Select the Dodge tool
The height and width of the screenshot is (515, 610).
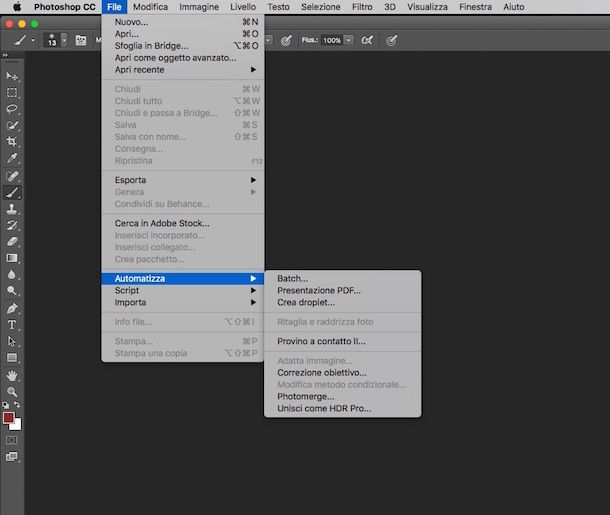[x=12, y=291]
